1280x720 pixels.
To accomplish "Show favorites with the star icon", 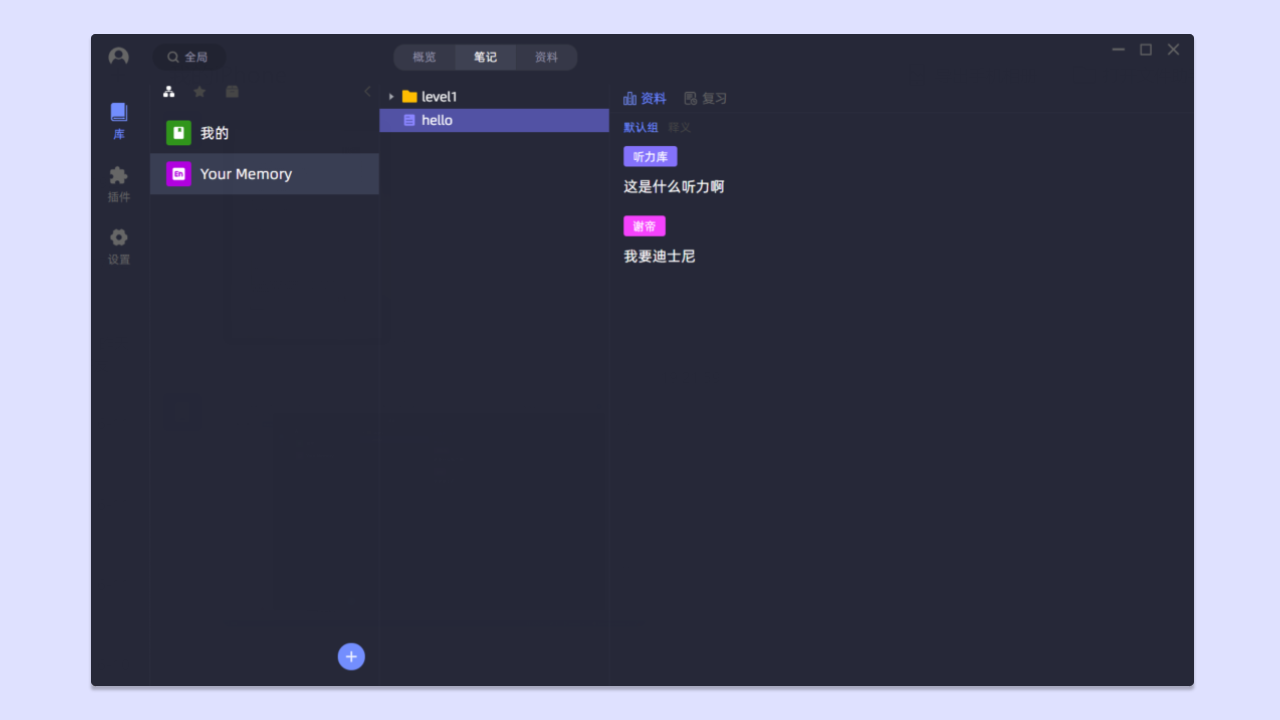I will (x=200, y=92).
